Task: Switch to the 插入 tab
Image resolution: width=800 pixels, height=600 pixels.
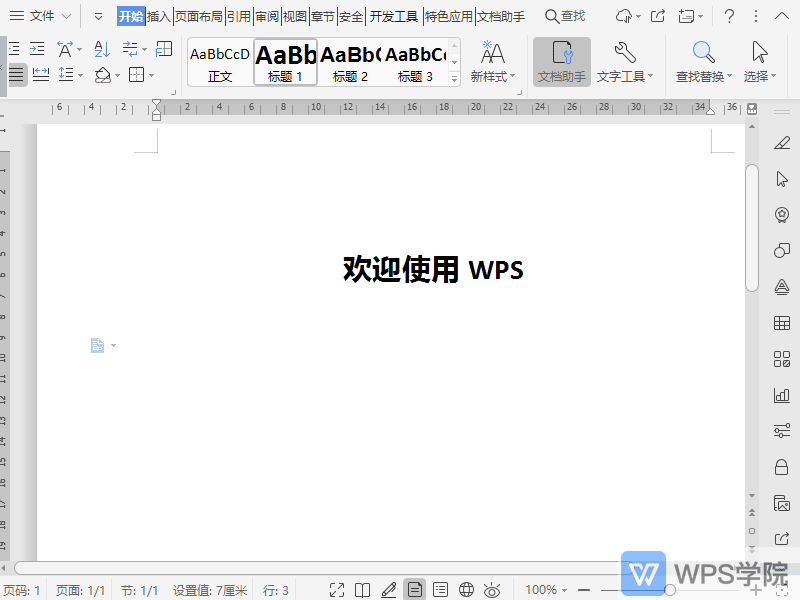Action: coord(159,16)
